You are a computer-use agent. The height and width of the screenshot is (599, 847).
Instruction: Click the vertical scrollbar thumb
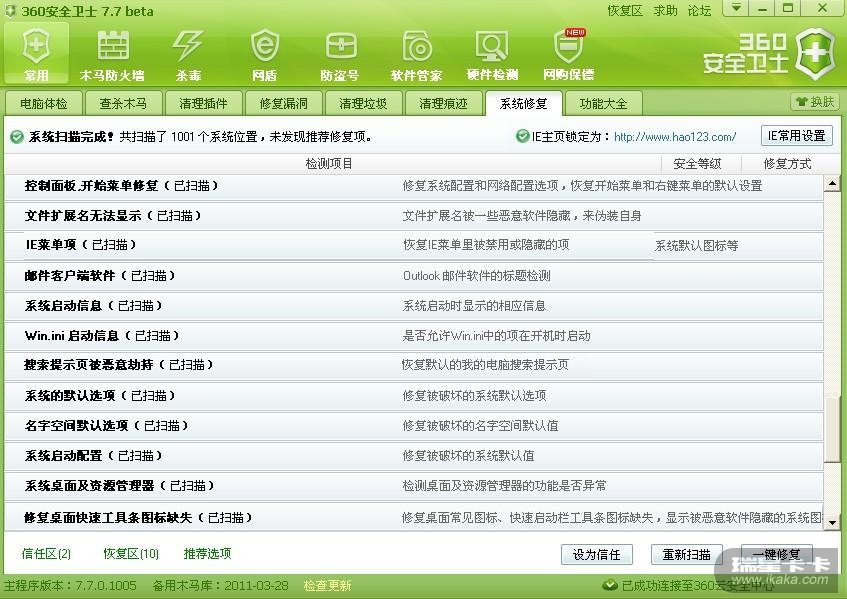pos(832,429)
